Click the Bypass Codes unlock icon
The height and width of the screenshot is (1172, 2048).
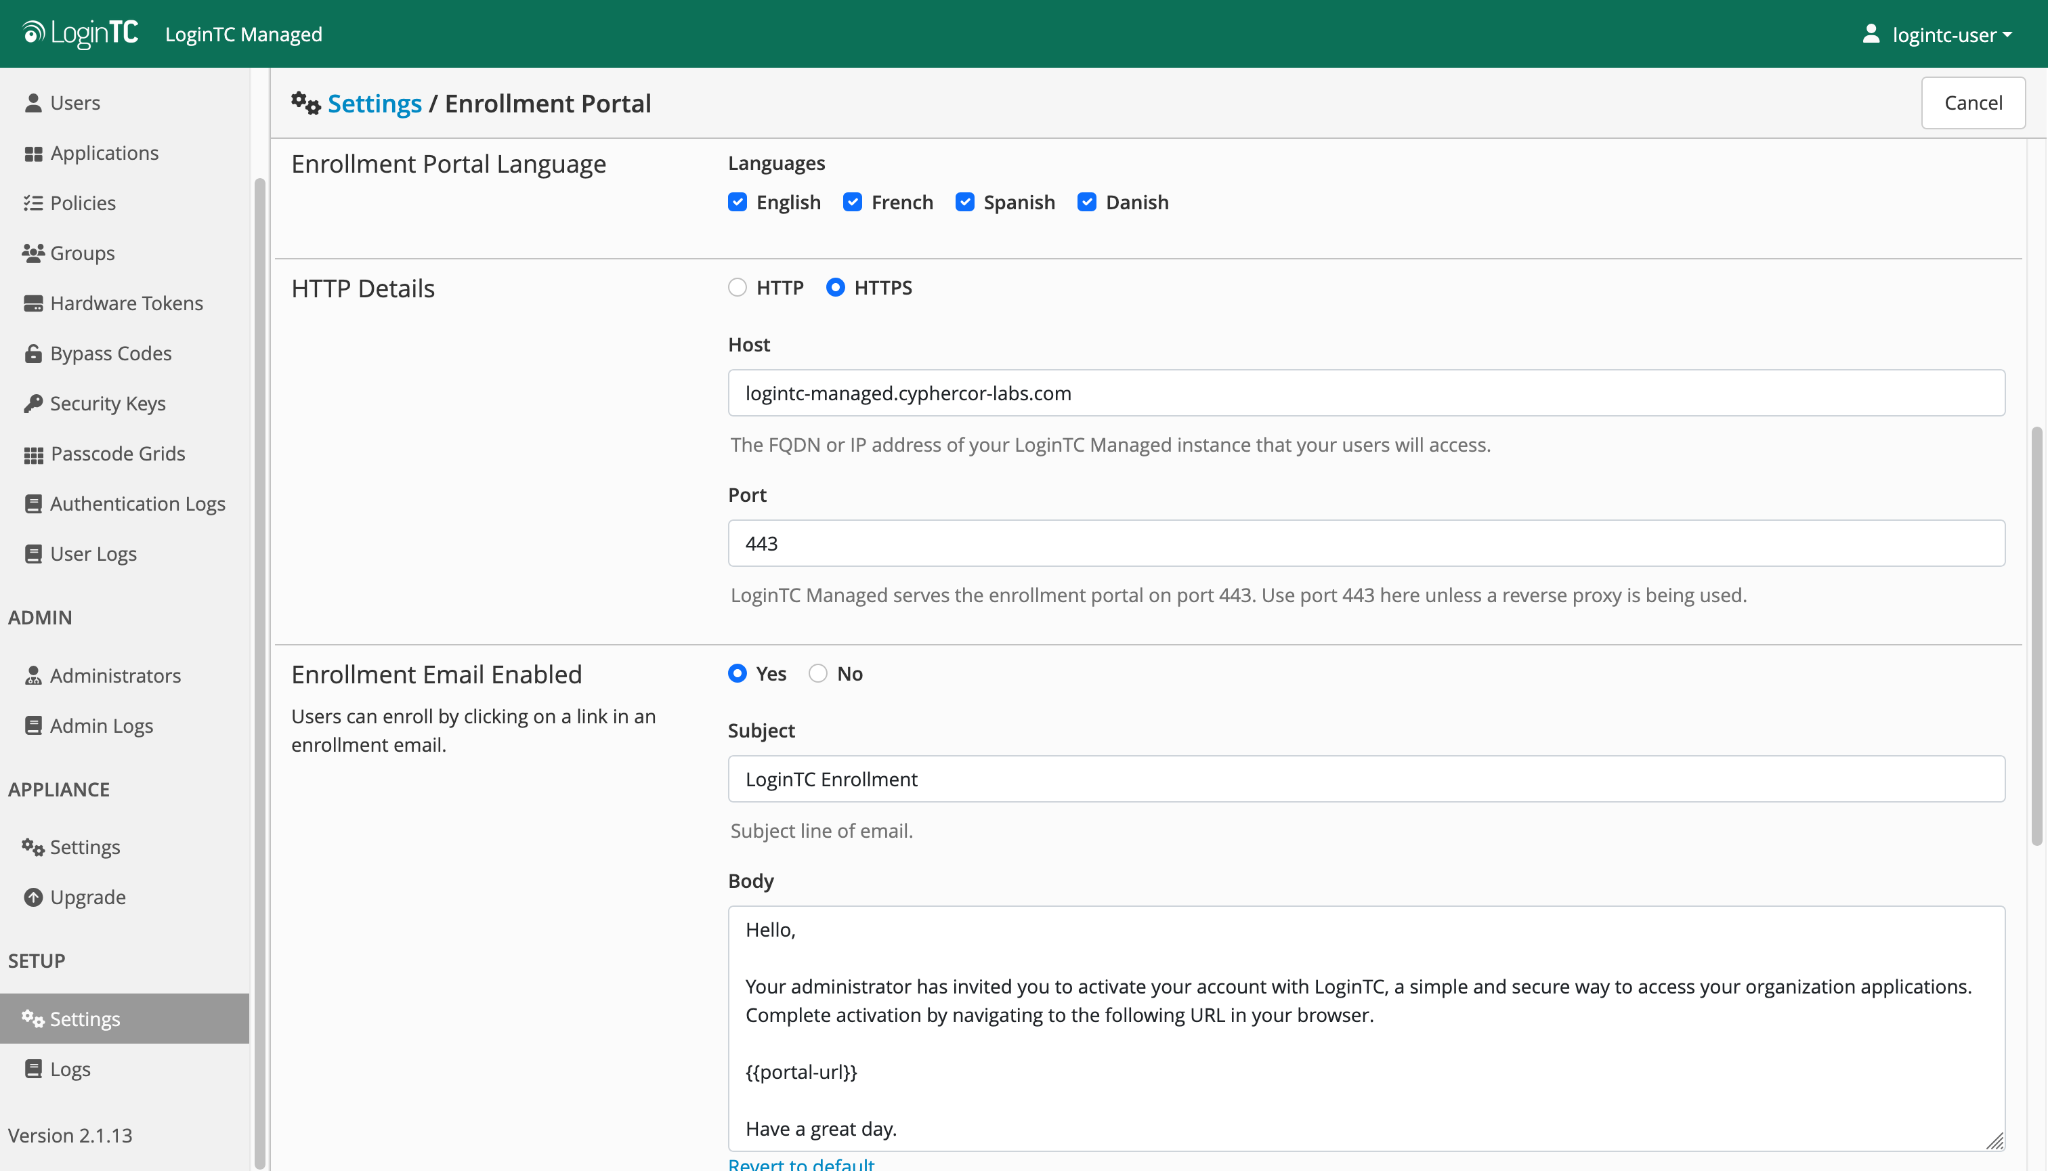coord(33,353)
